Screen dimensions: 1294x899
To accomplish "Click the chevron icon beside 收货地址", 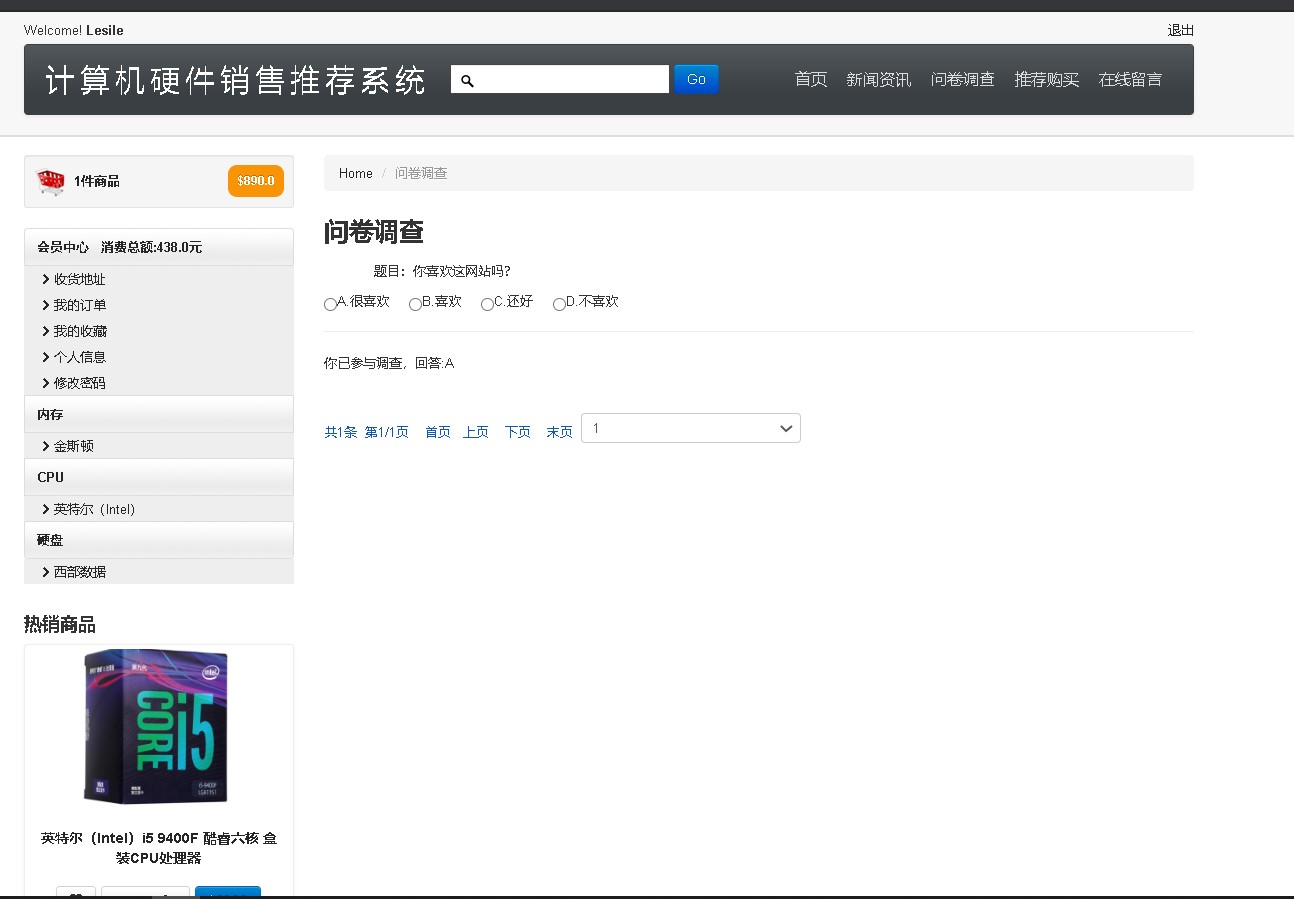I will point(46,279).
